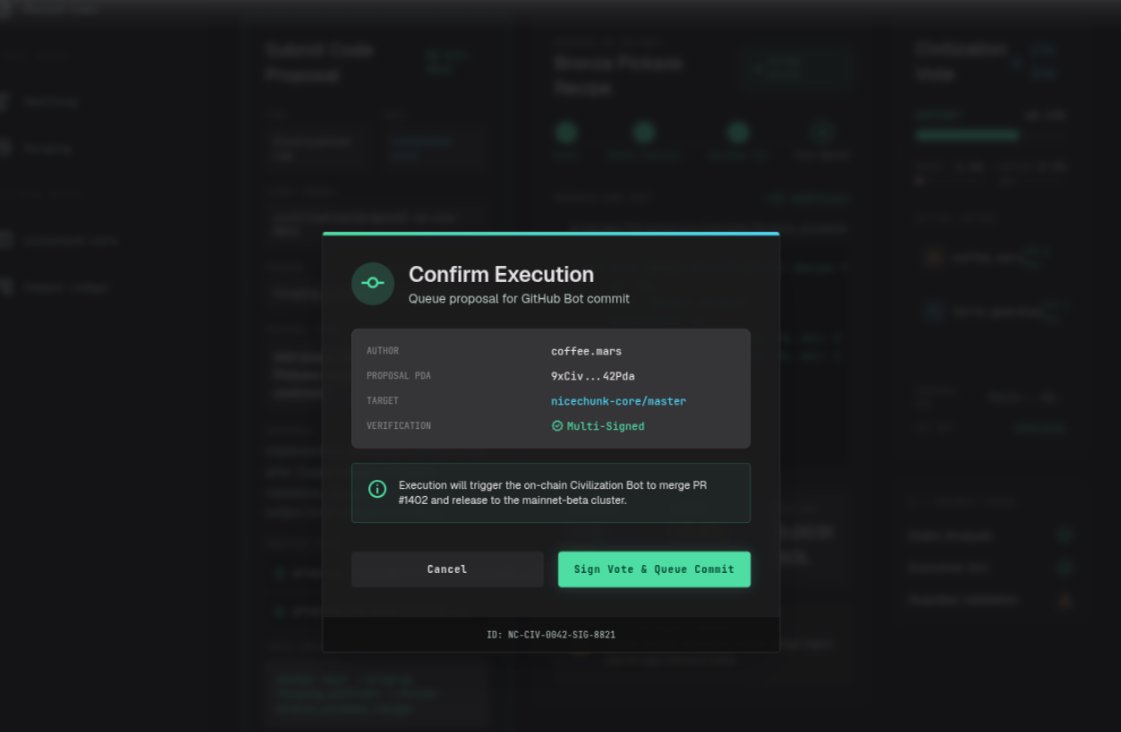
Task: Select the ID: NC-CIV-0042-SIG-8821 footer text
Action: pyautogui.click(x=551, y=635)
